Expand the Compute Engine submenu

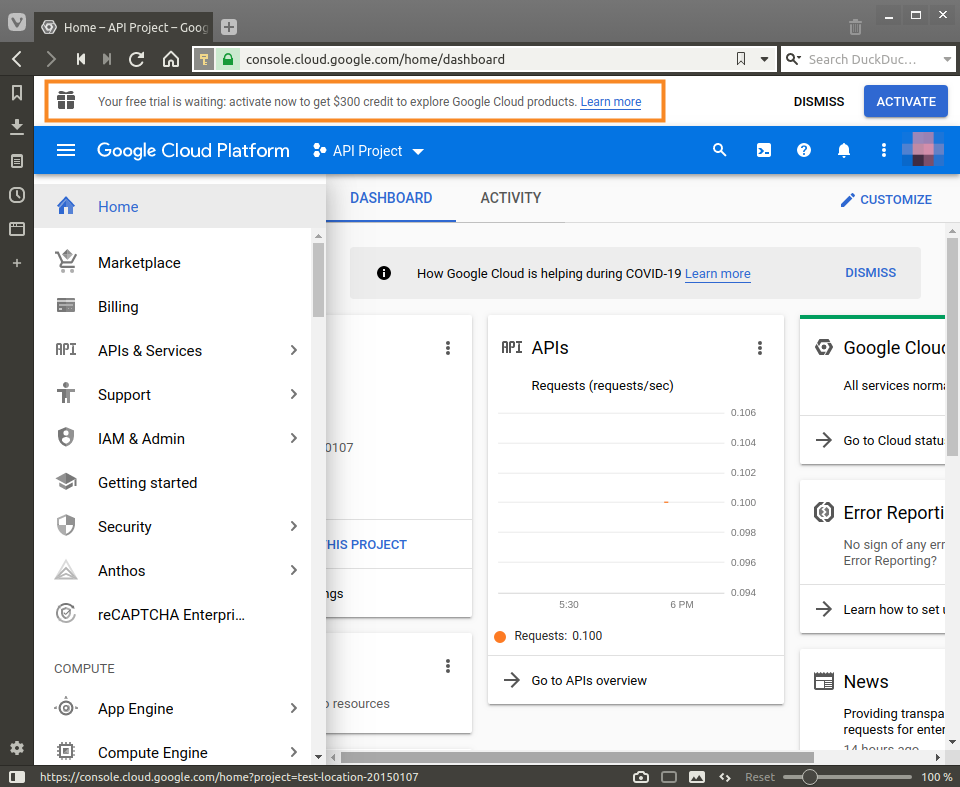click(294, 752)
